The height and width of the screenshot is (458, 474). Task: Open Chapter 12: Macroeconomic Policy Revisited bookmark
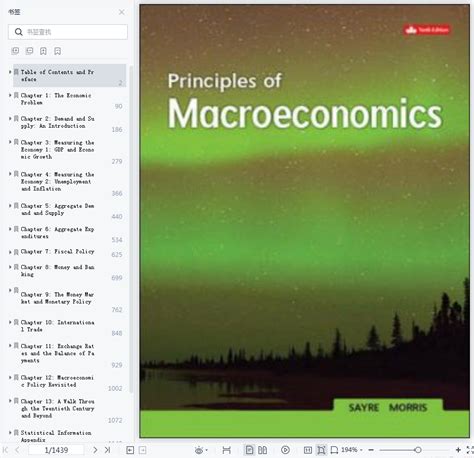click(x=57, y=381)
